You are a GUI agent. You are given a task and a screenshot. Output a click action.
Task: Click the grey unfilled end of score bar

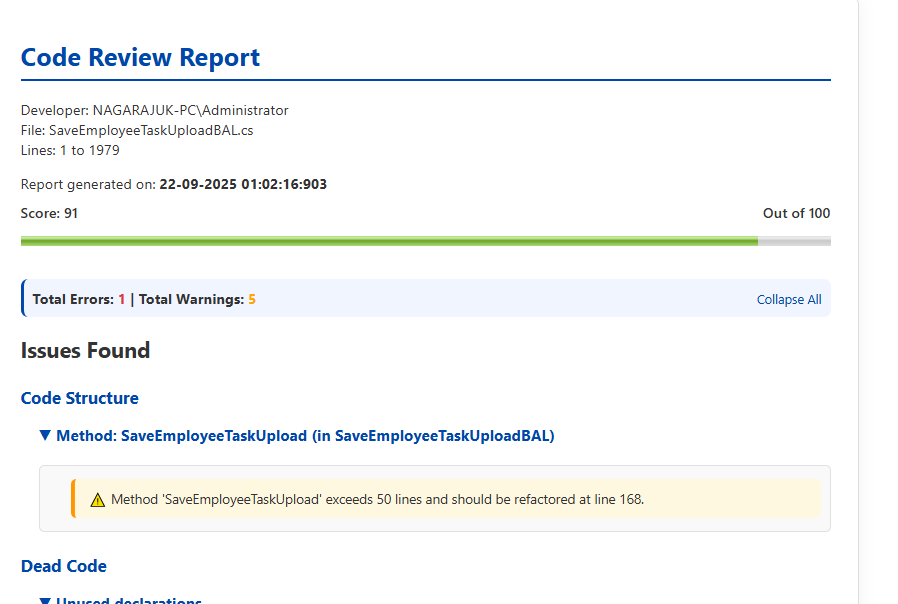(794, 241)
